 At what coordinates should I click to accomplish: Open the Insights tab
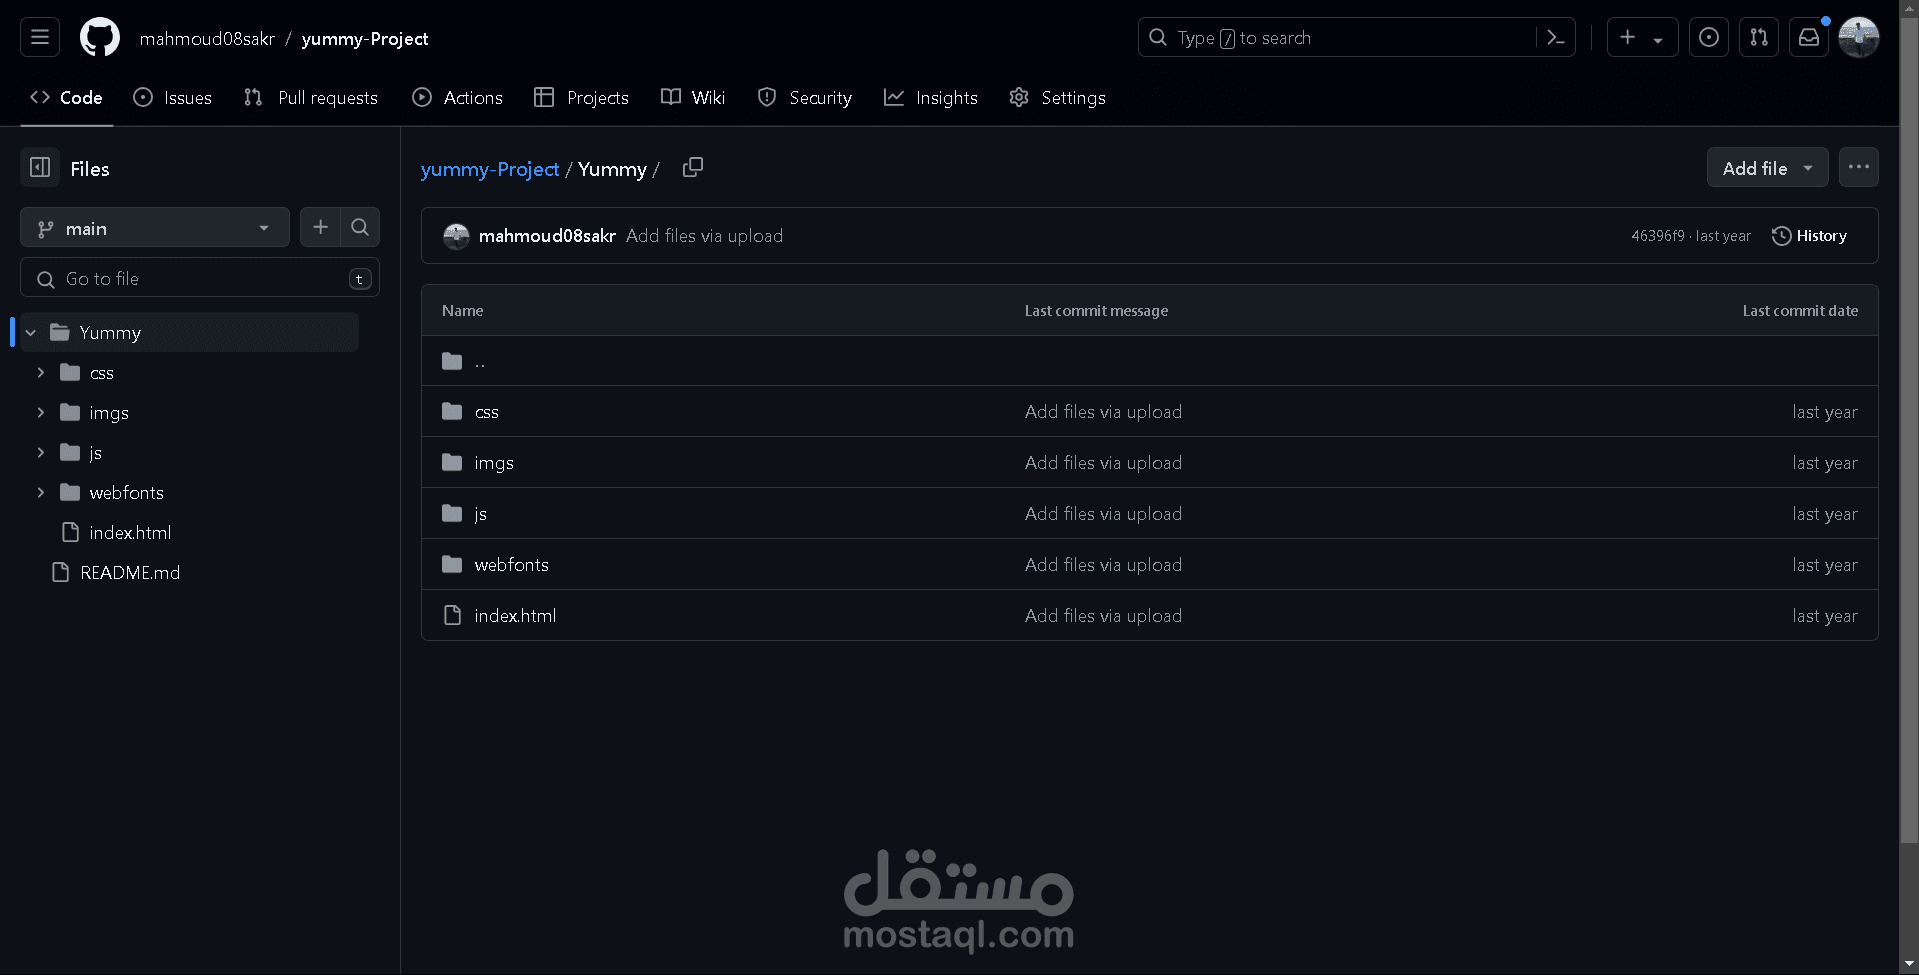(931, 98)
